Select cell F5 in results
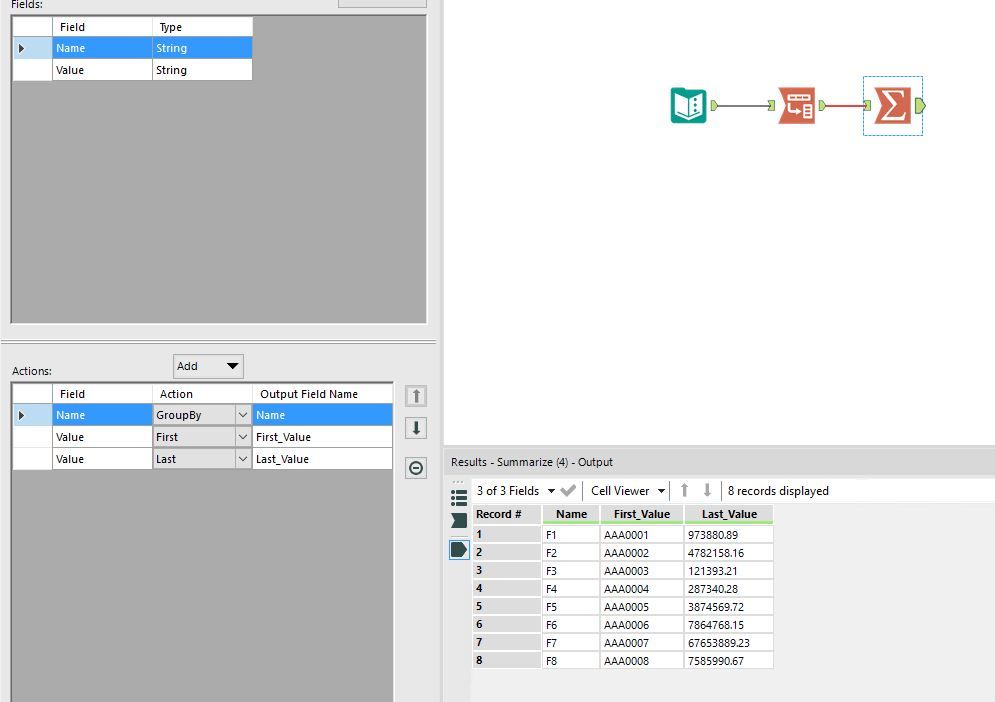Image resolution: width=995 pixels, height=702 pixels. pyautogui.click(x=571, y=607)
